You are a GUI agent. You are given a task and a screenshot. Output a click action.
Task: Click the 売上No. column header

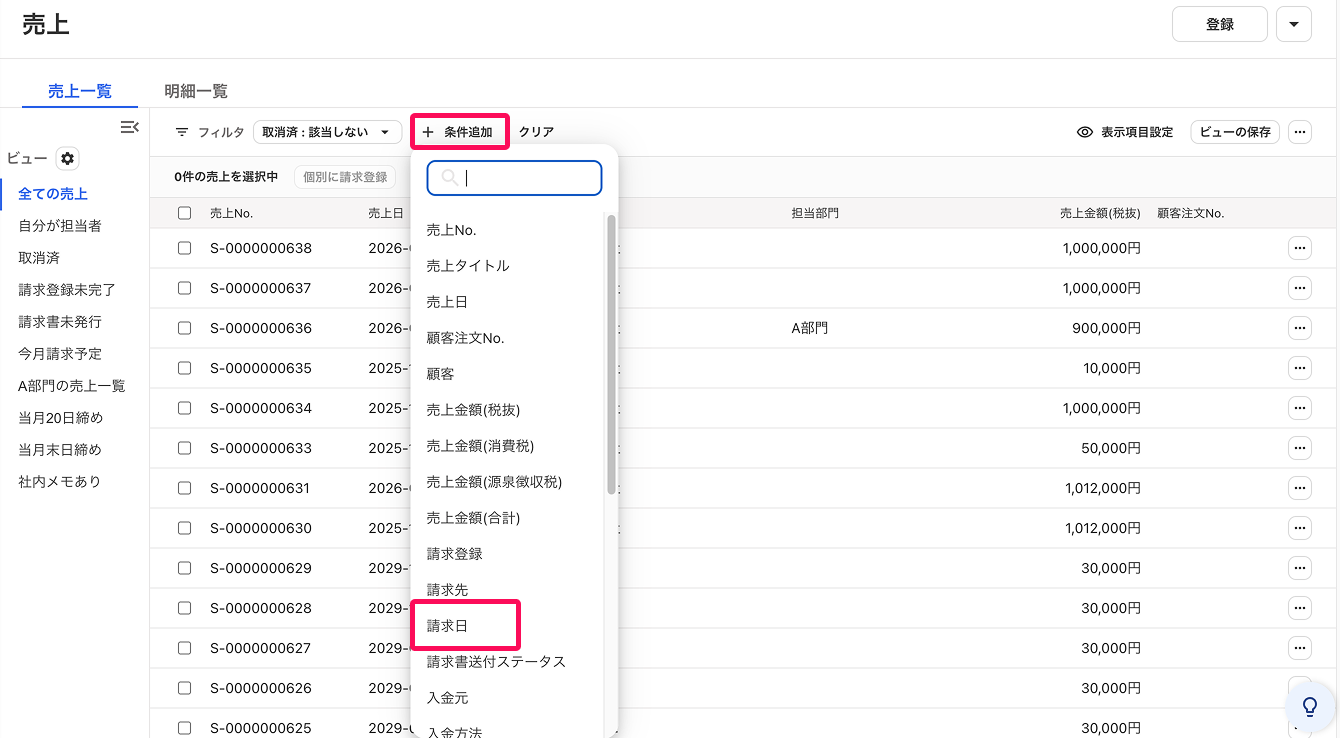(232, 213)
